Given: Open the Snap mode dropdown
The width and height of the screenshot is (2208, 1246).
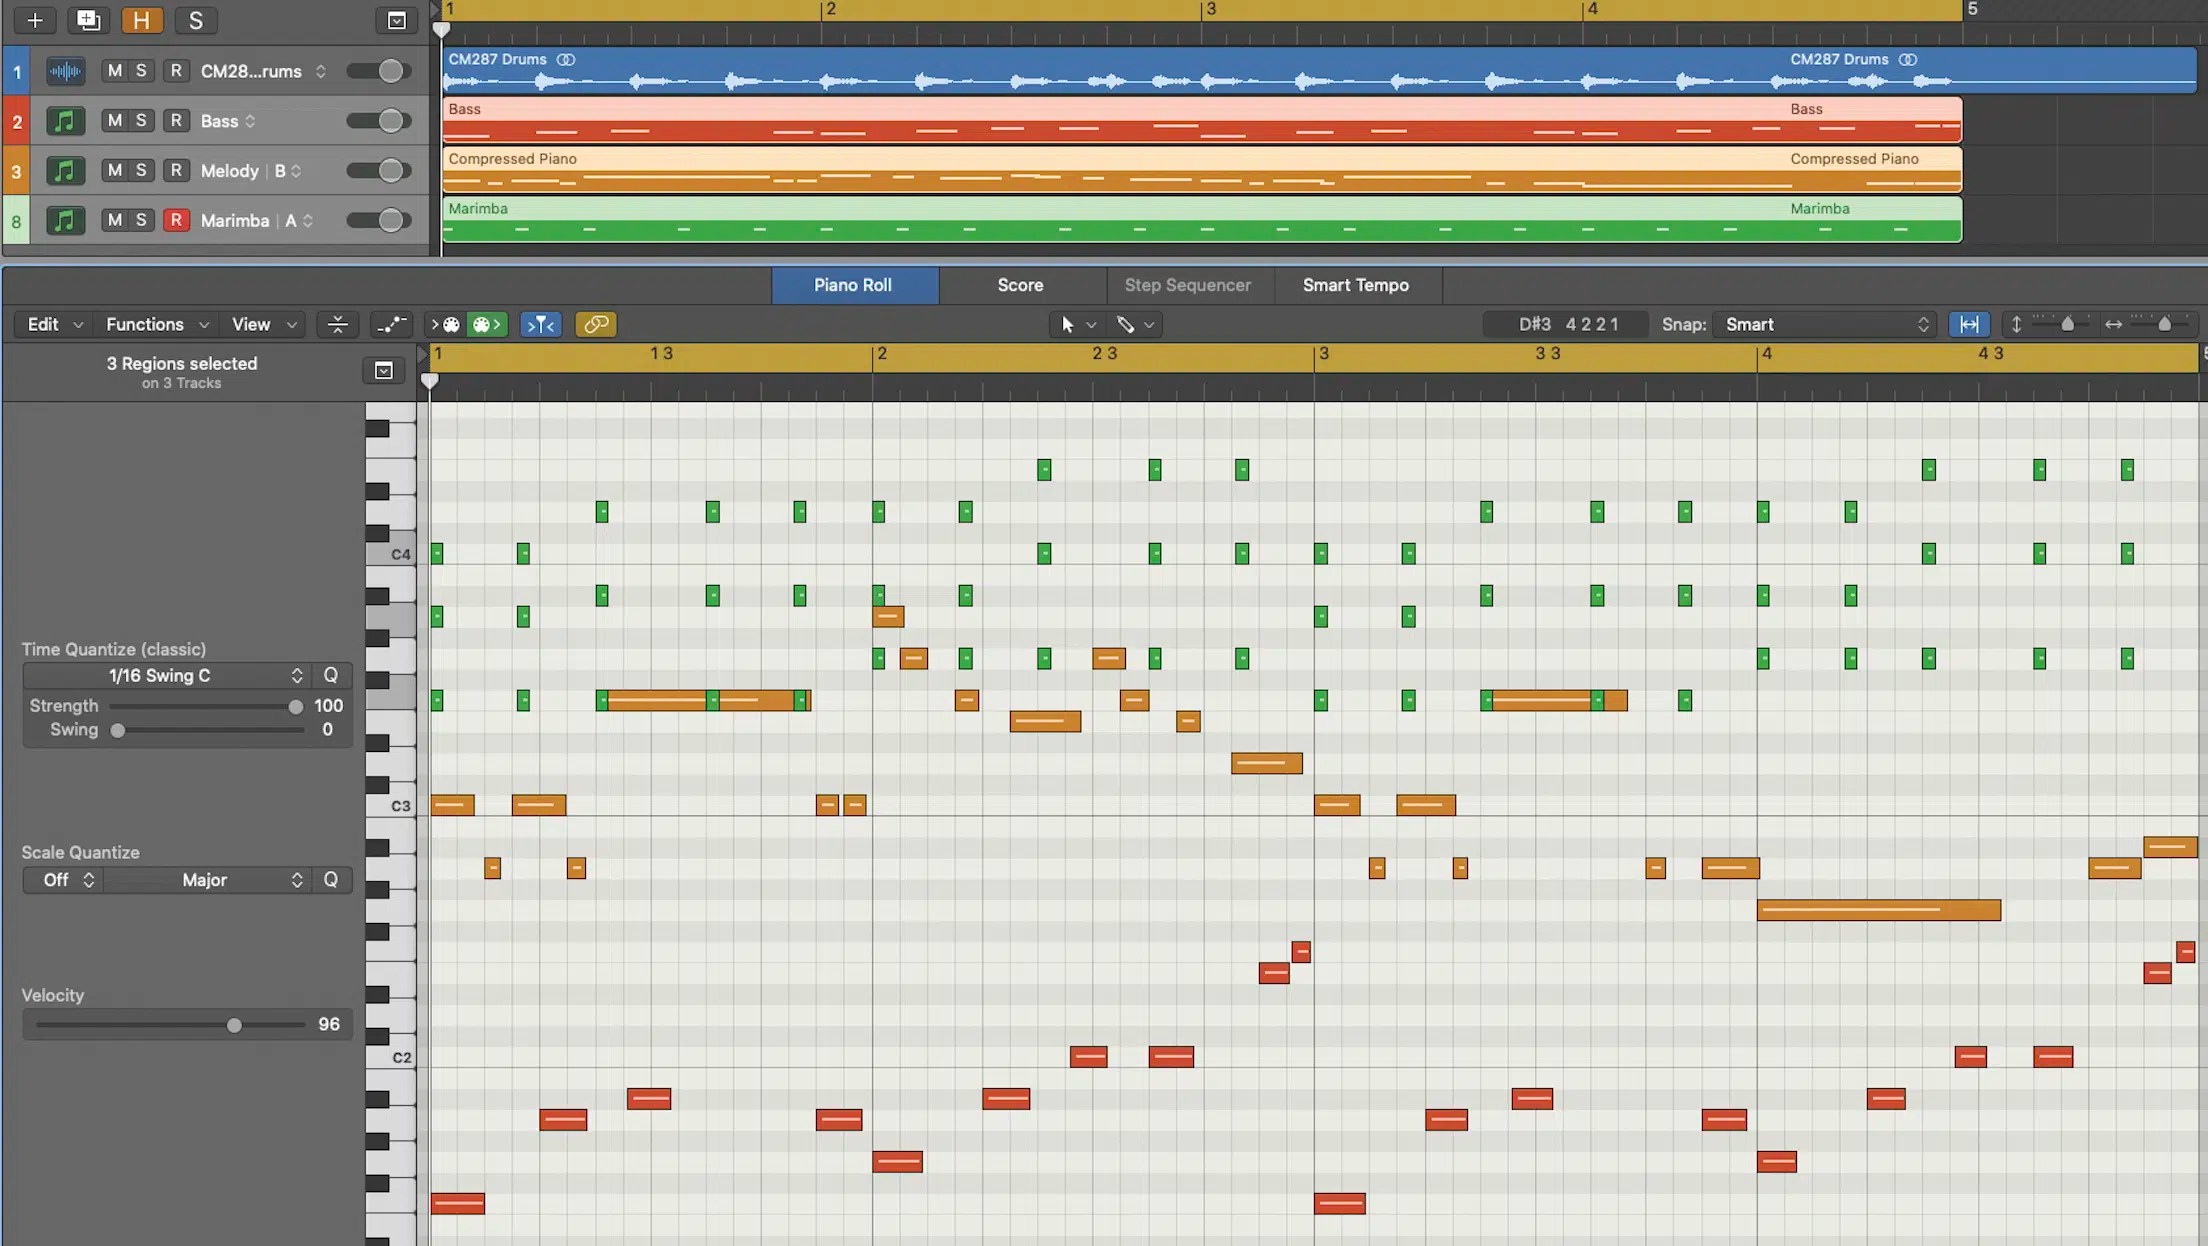Looking at the screenshot, I should tap(1822, 324).
